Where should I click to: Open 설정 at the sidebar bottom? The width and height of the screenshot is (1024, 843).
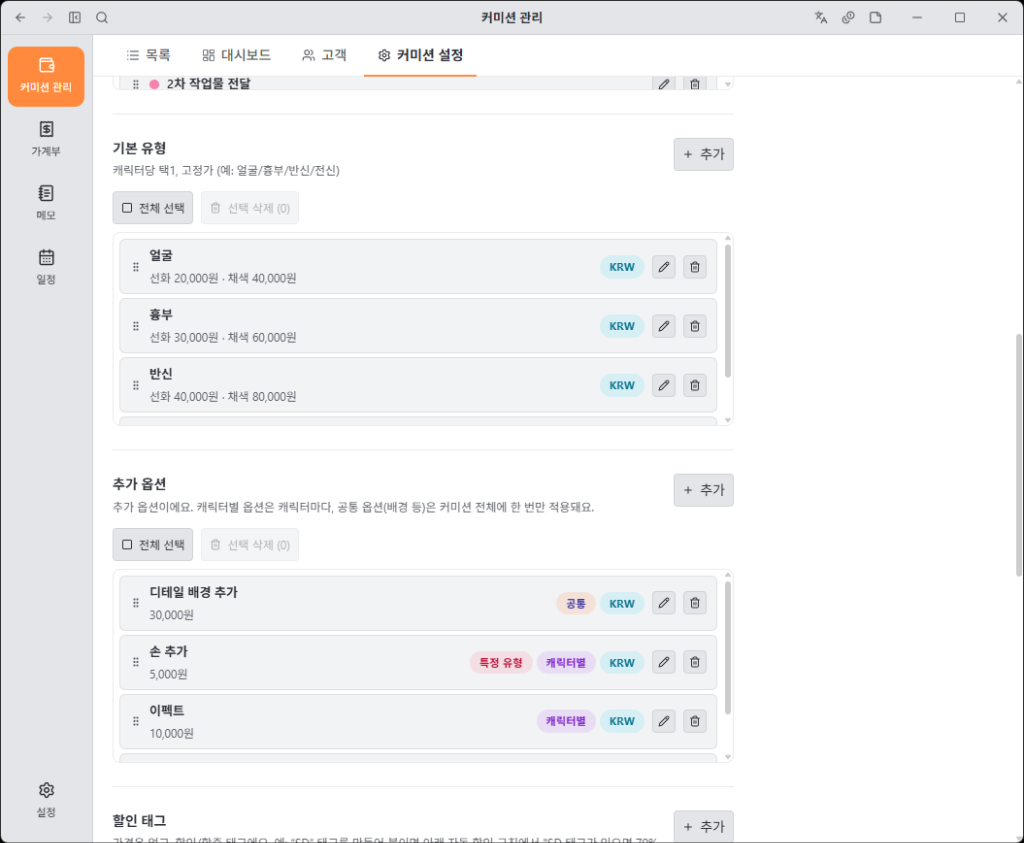tap(46, 800)
